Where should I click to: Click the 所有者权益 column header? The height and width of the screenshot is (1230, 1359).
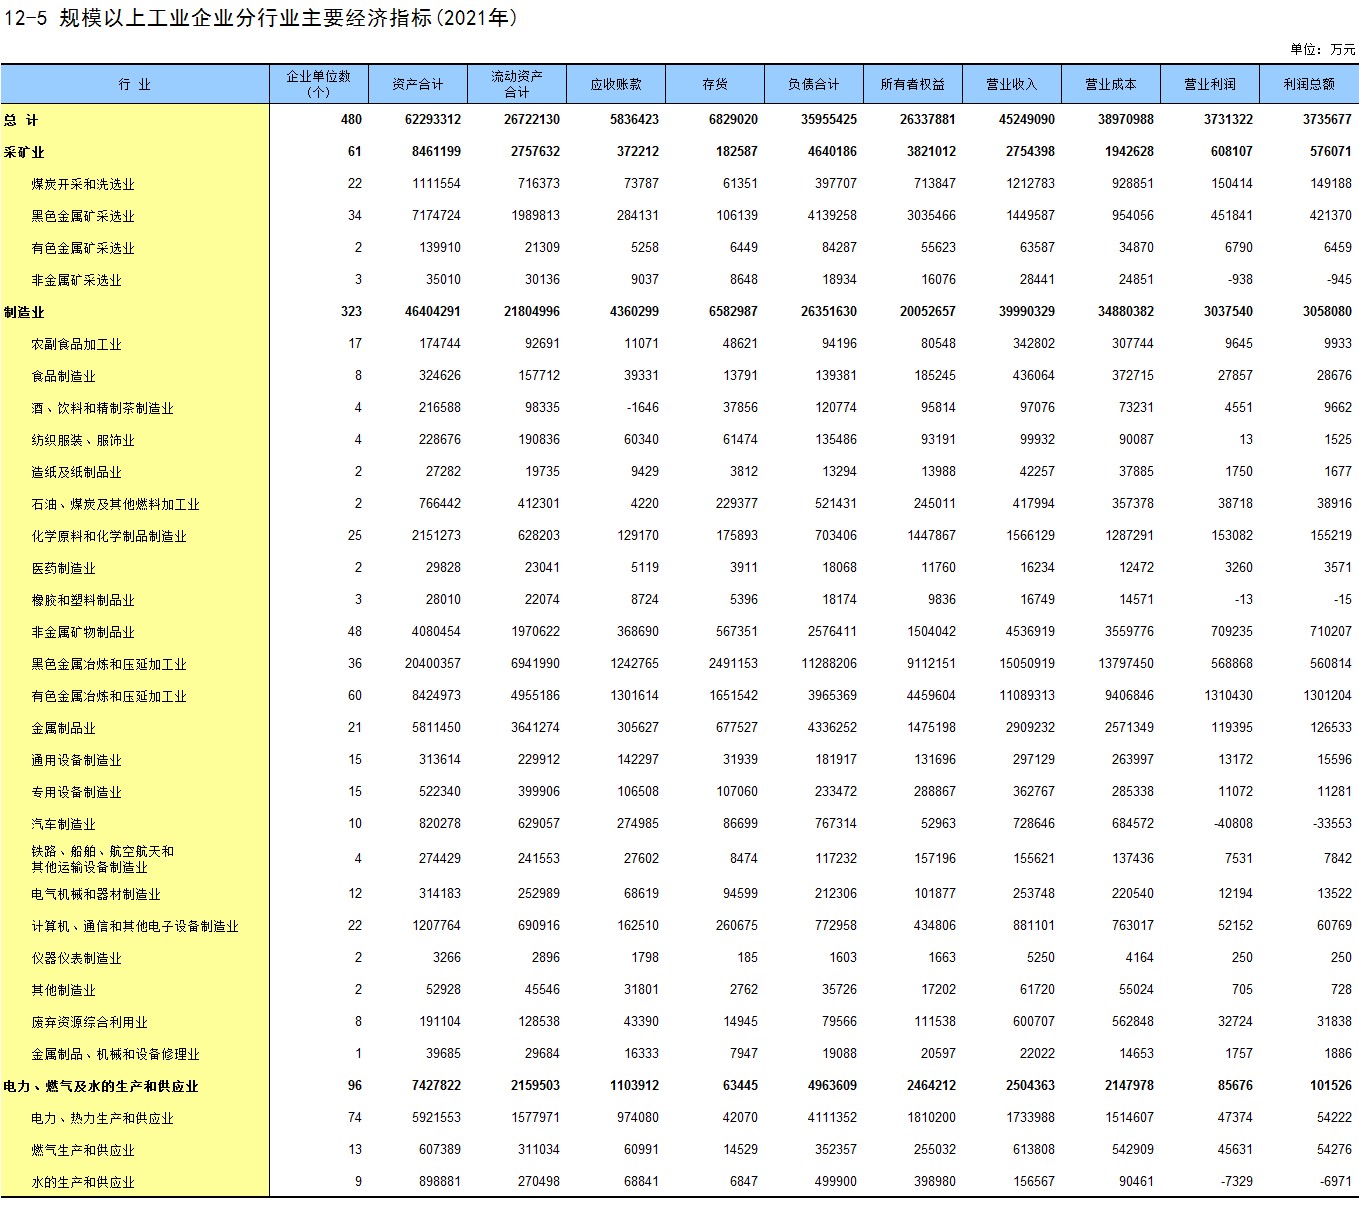[912, 85]
